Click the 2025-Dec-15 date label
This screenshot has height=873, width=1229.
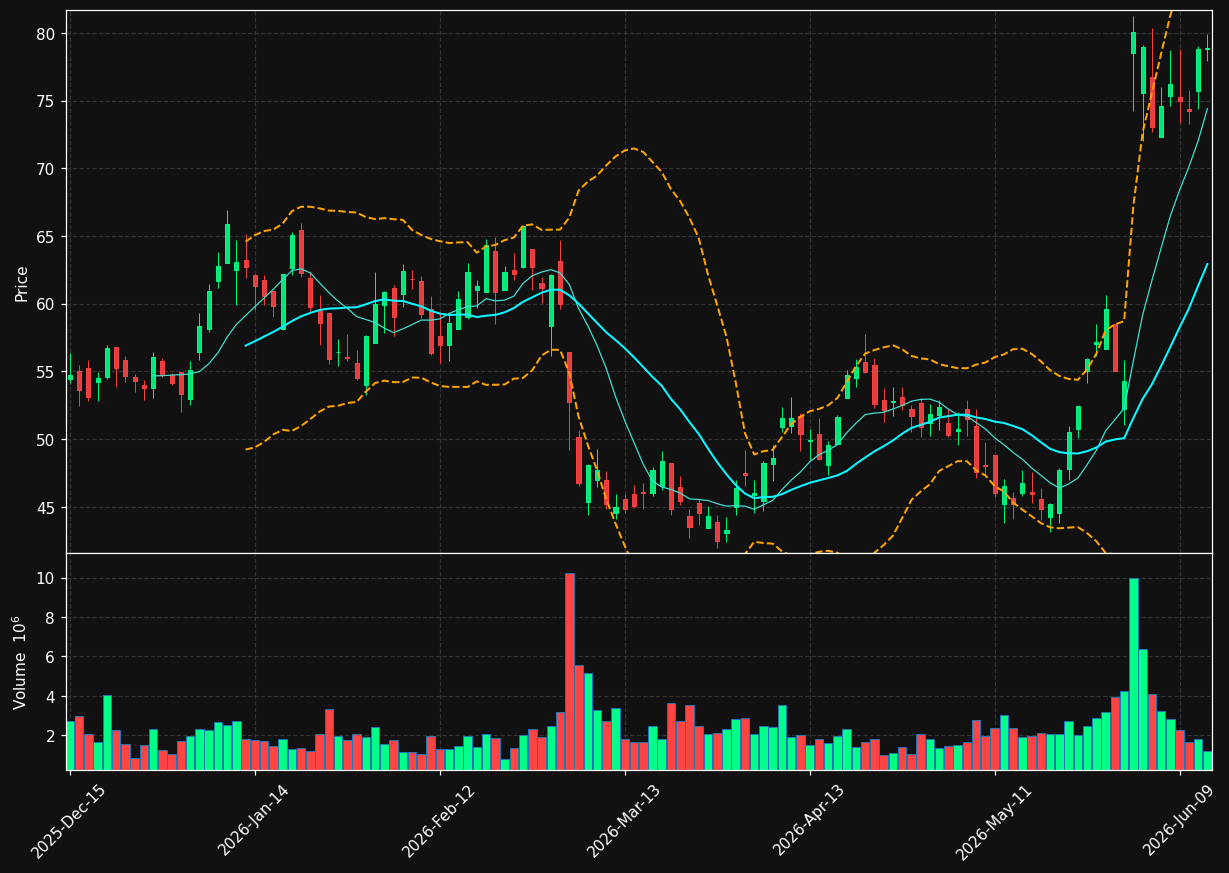click(x=69, y=821)
